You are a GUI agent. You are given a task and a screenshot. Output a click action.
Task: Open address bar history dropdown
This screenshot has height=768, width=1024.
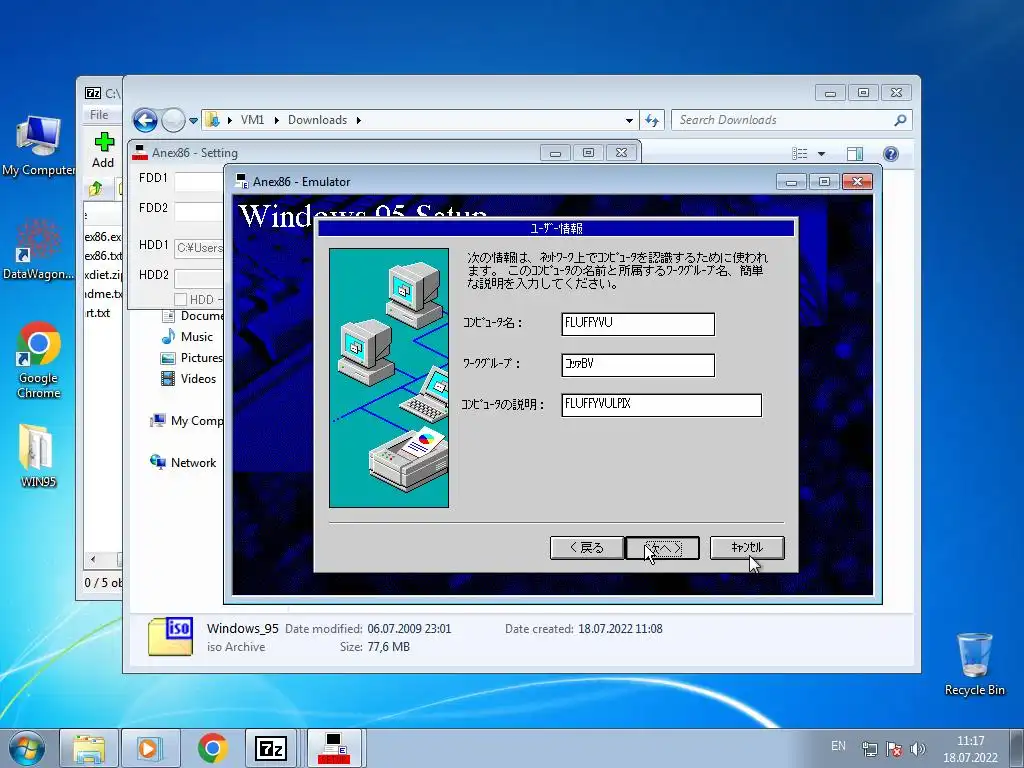629,121
